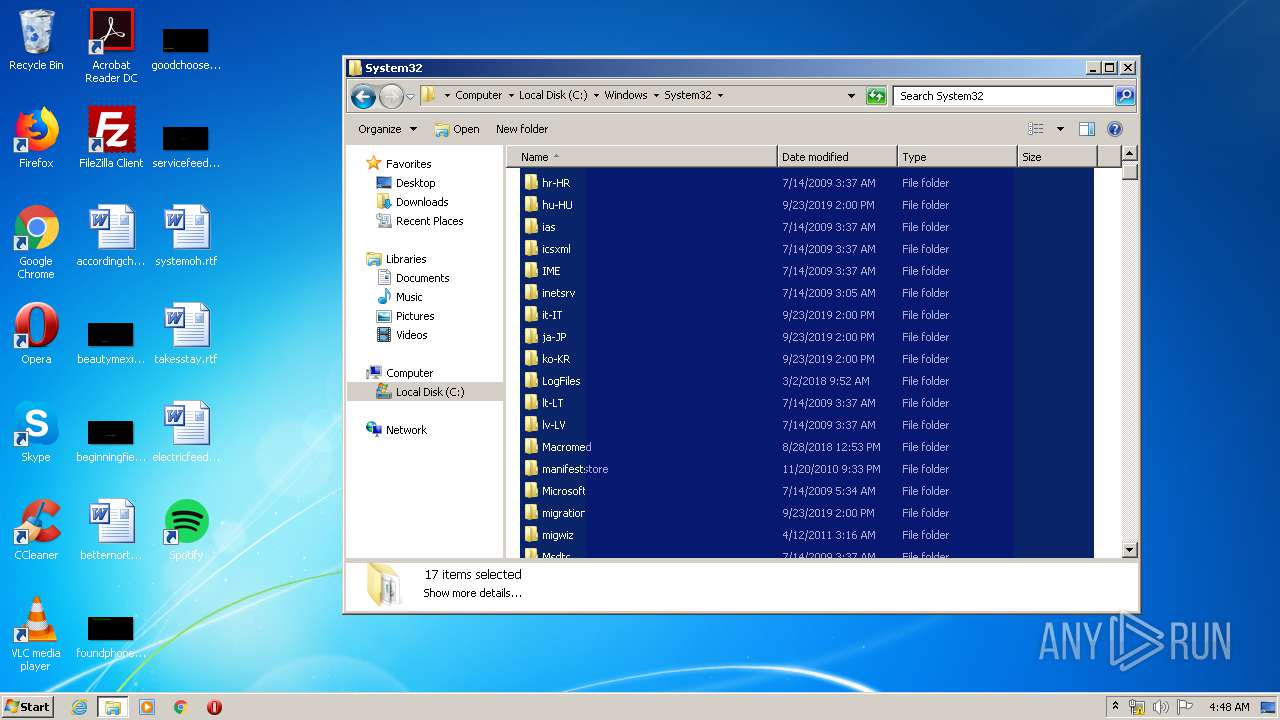Select Desktop in navigation pane

[405, 183]
